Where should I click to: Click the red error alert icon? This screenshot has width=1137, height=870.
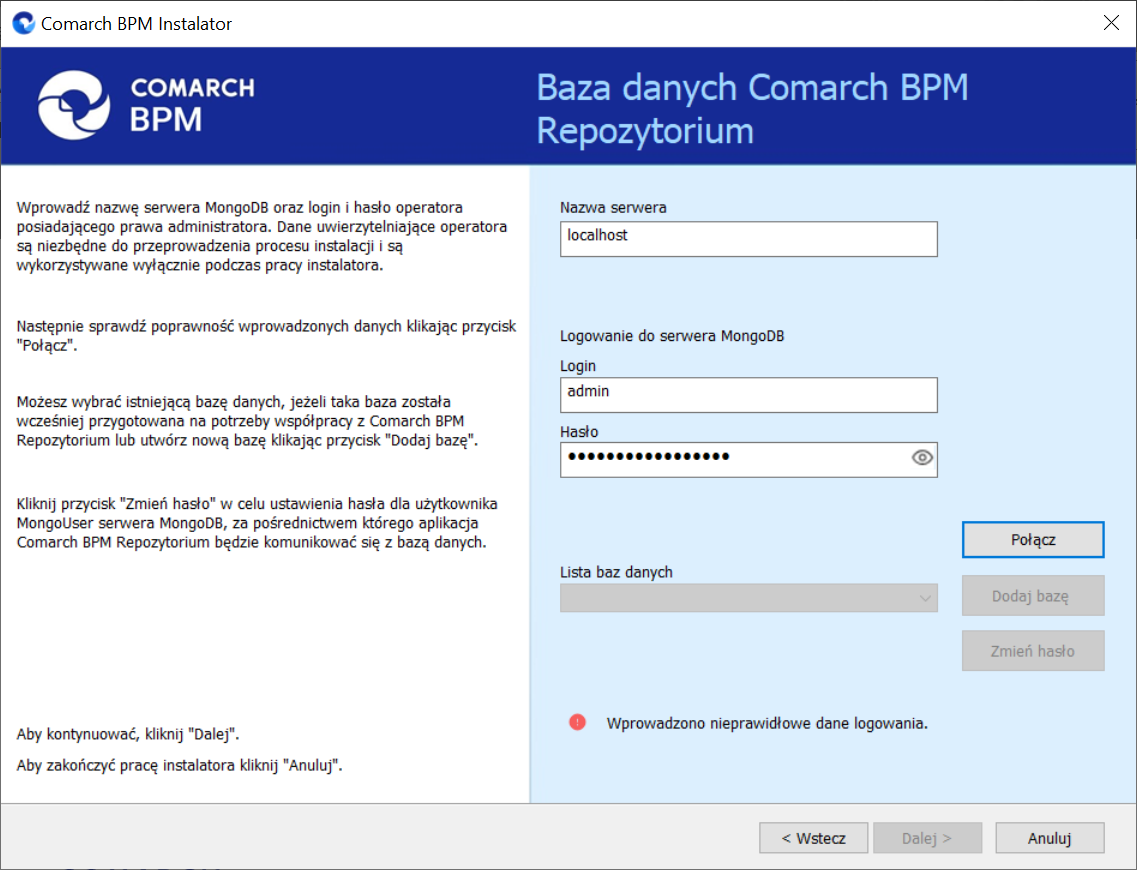point(577,722)
